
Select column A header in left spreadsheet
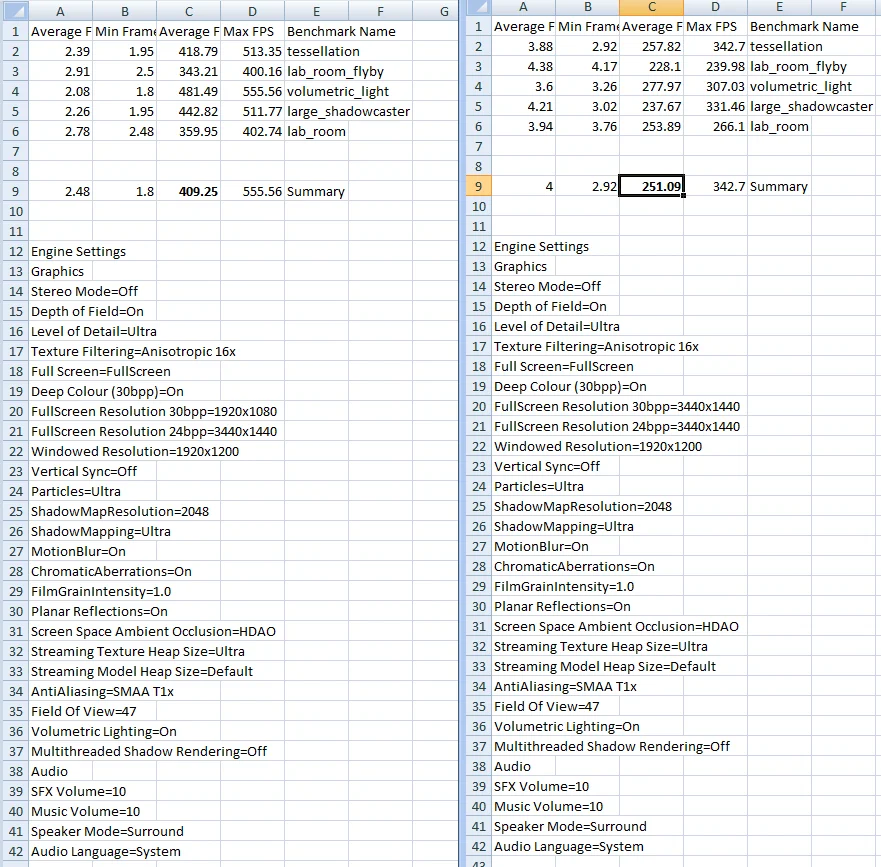coord(60,11)
